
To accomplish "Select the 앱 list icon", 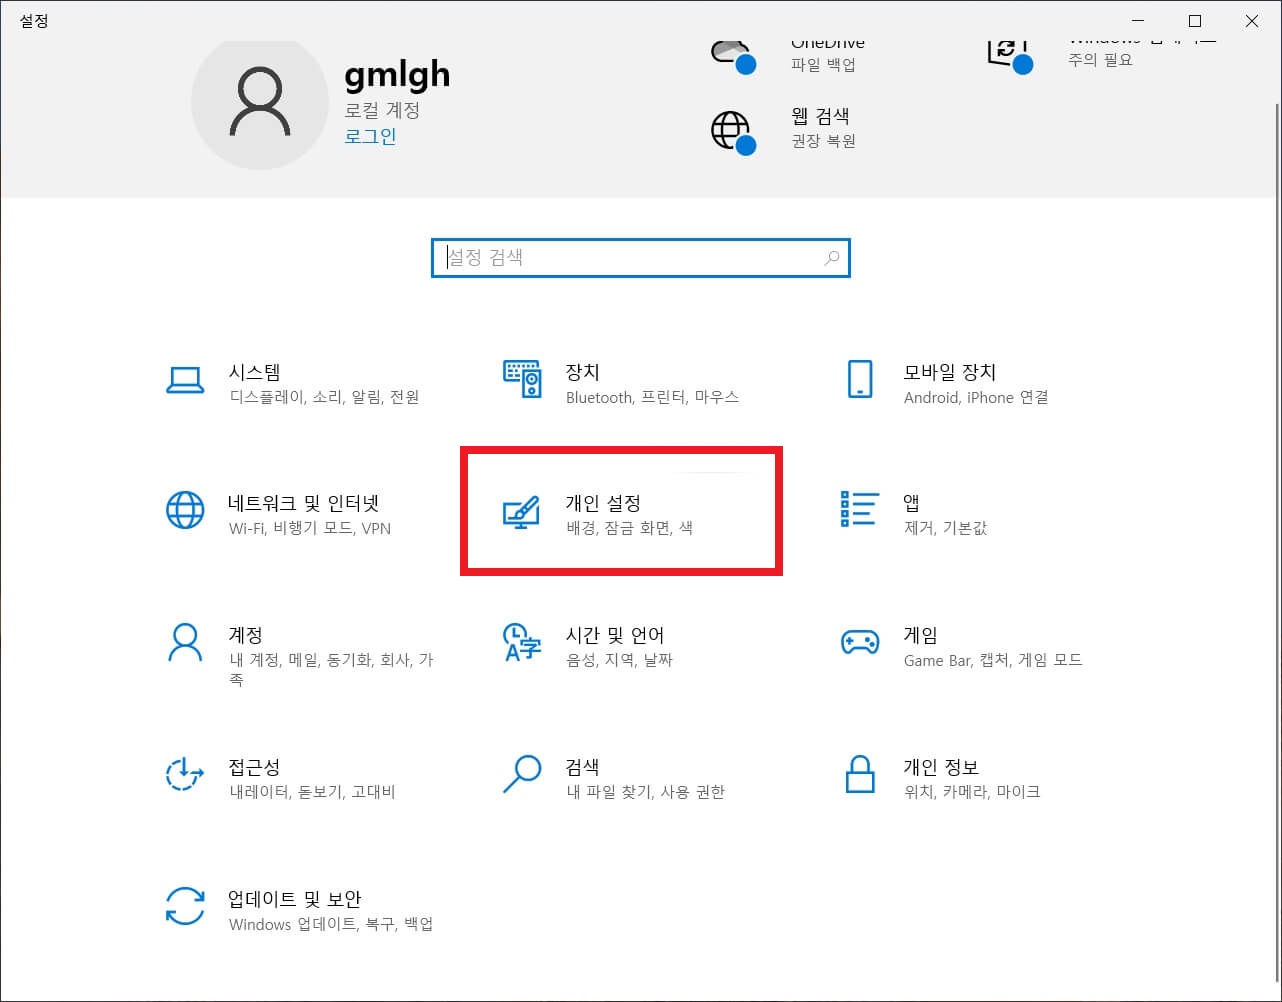I will [x=860, y=509].
